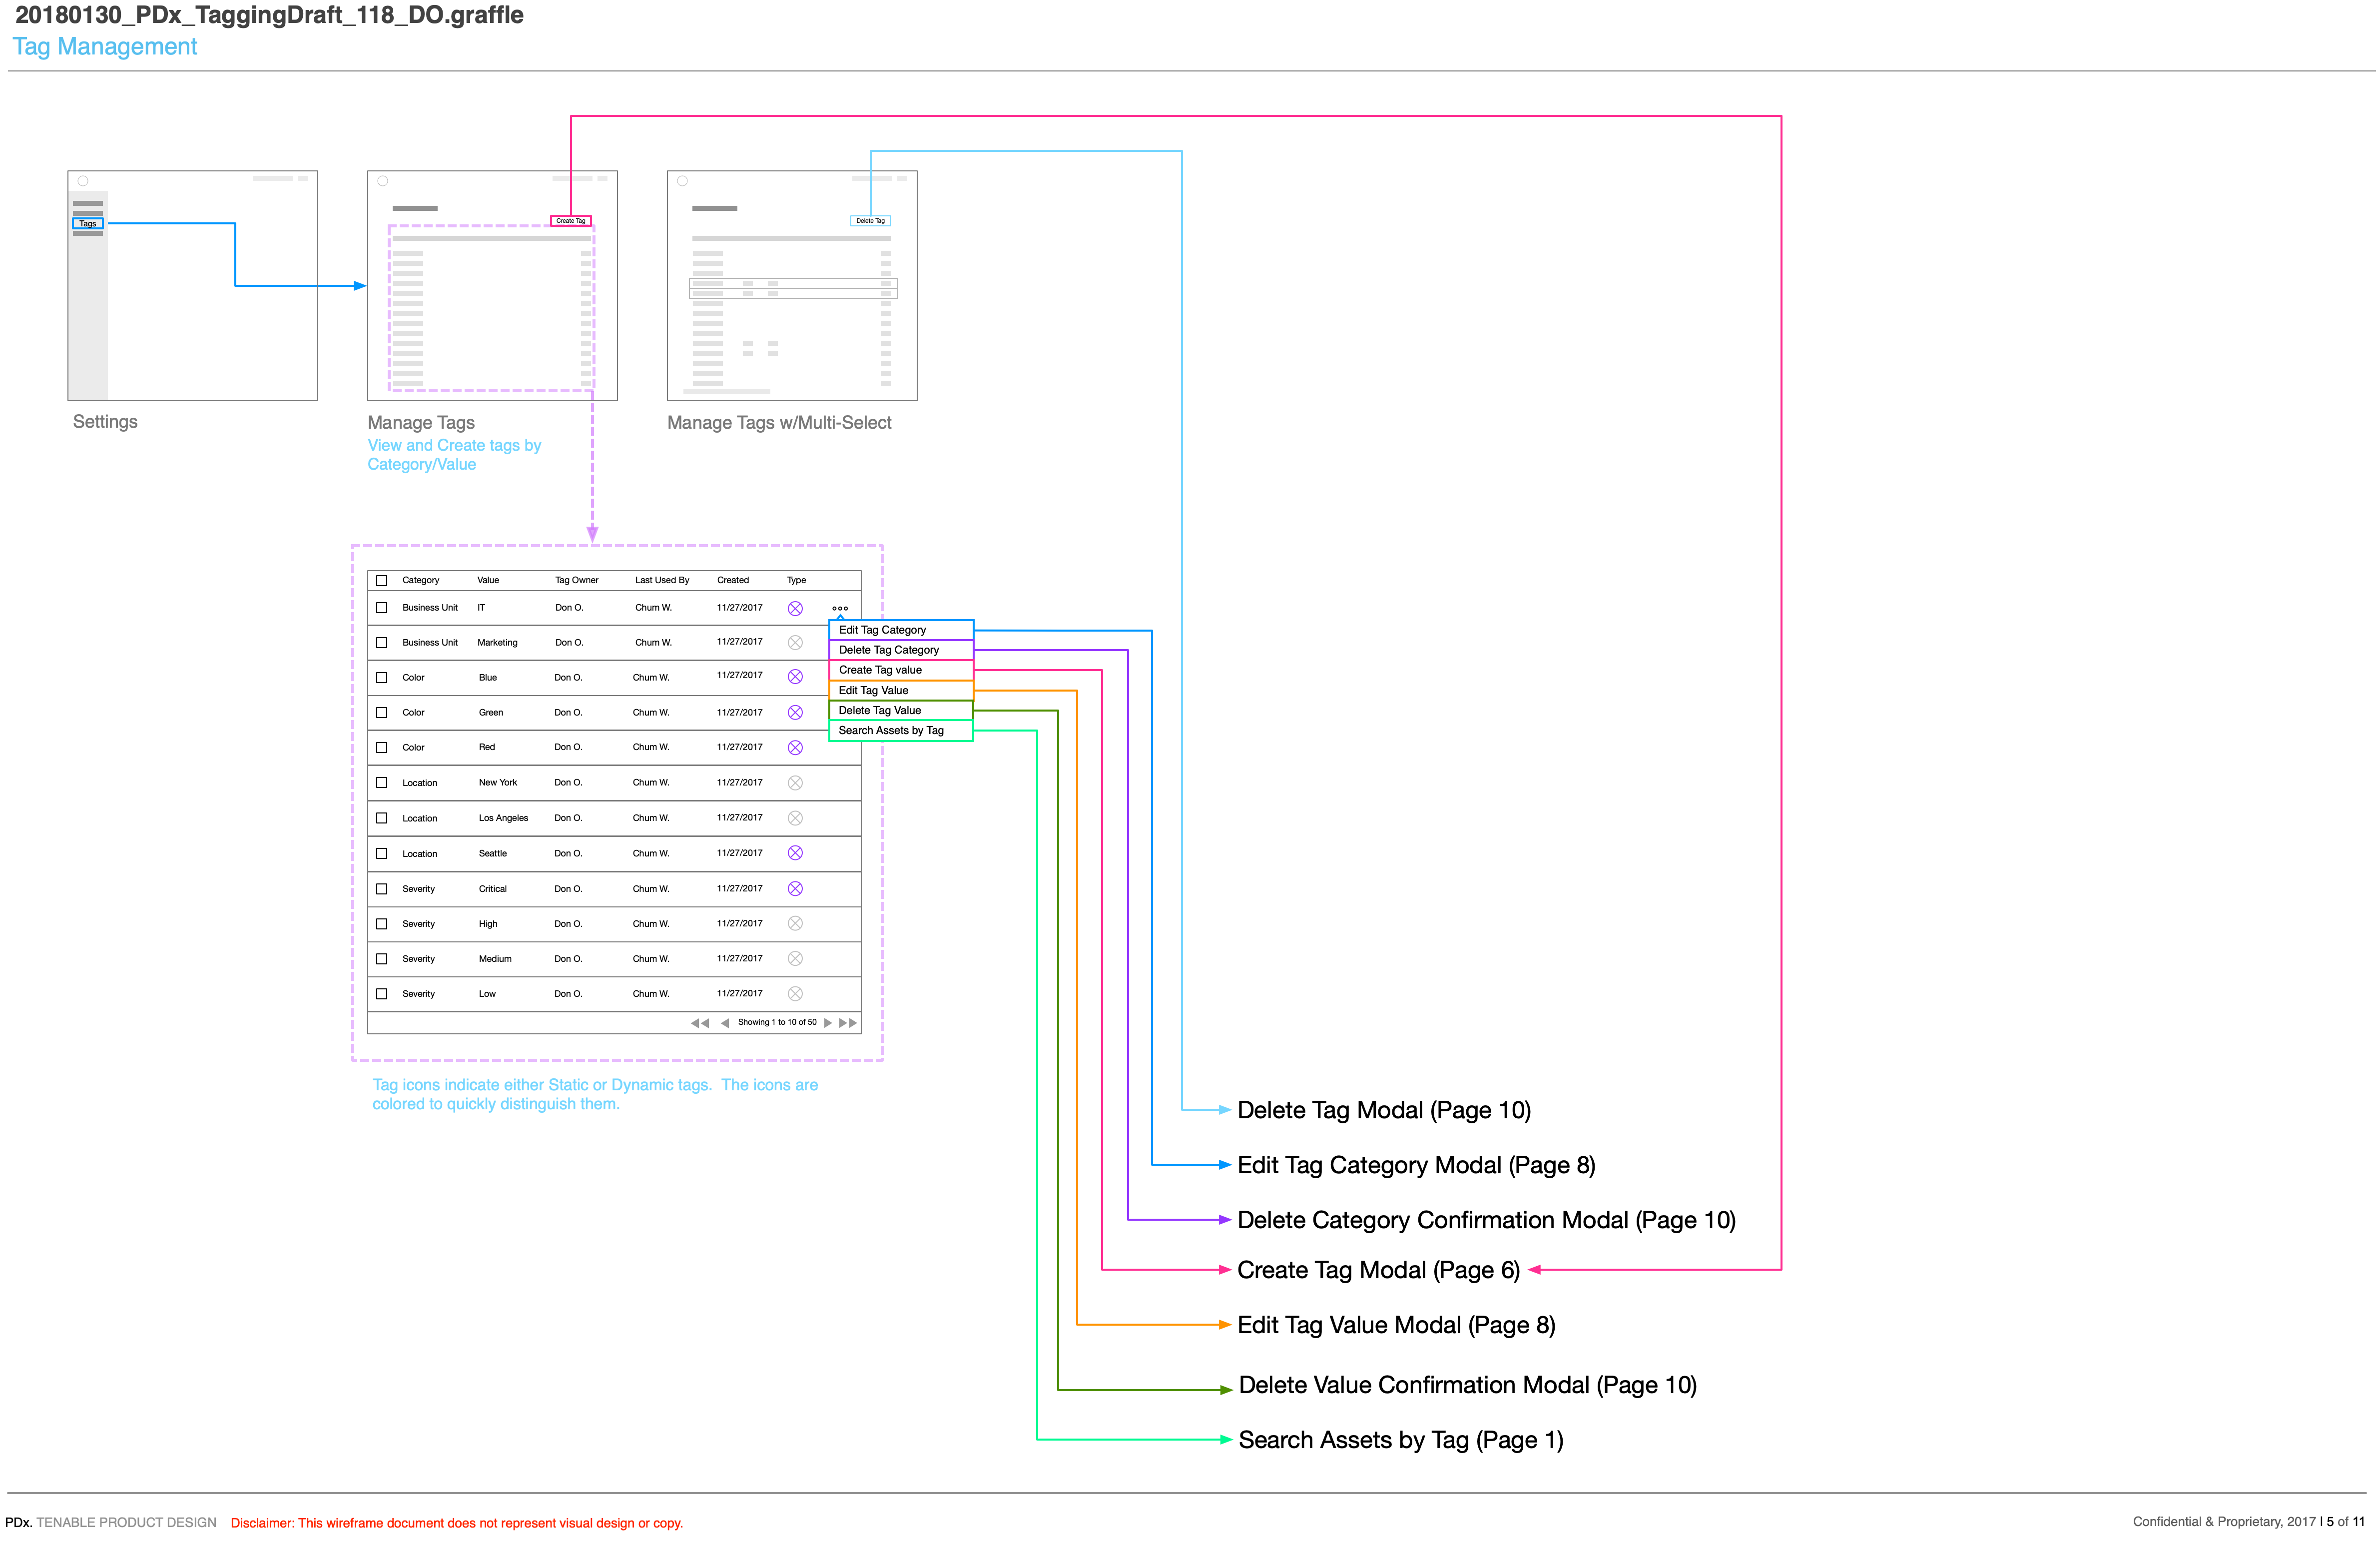Screen dimensions: 2380x1547
Task: Choose Edit Tag Category from popup menu
Action: [x=882, y=630]
